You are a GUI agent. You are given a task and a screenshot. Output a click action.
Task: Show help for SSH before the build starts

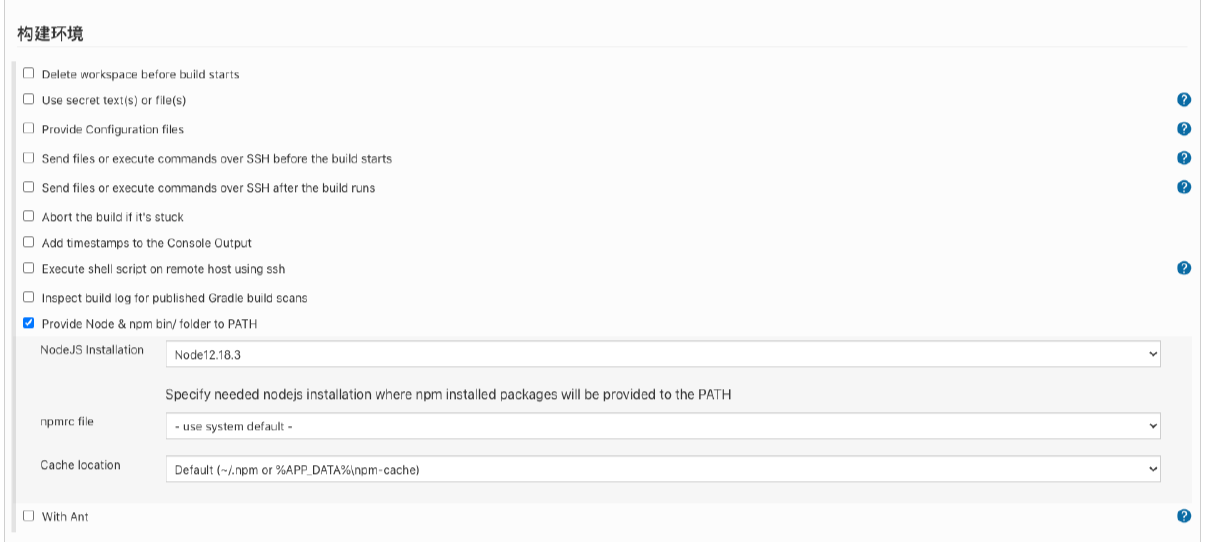pyautogui.click(x=1184, y=158)
